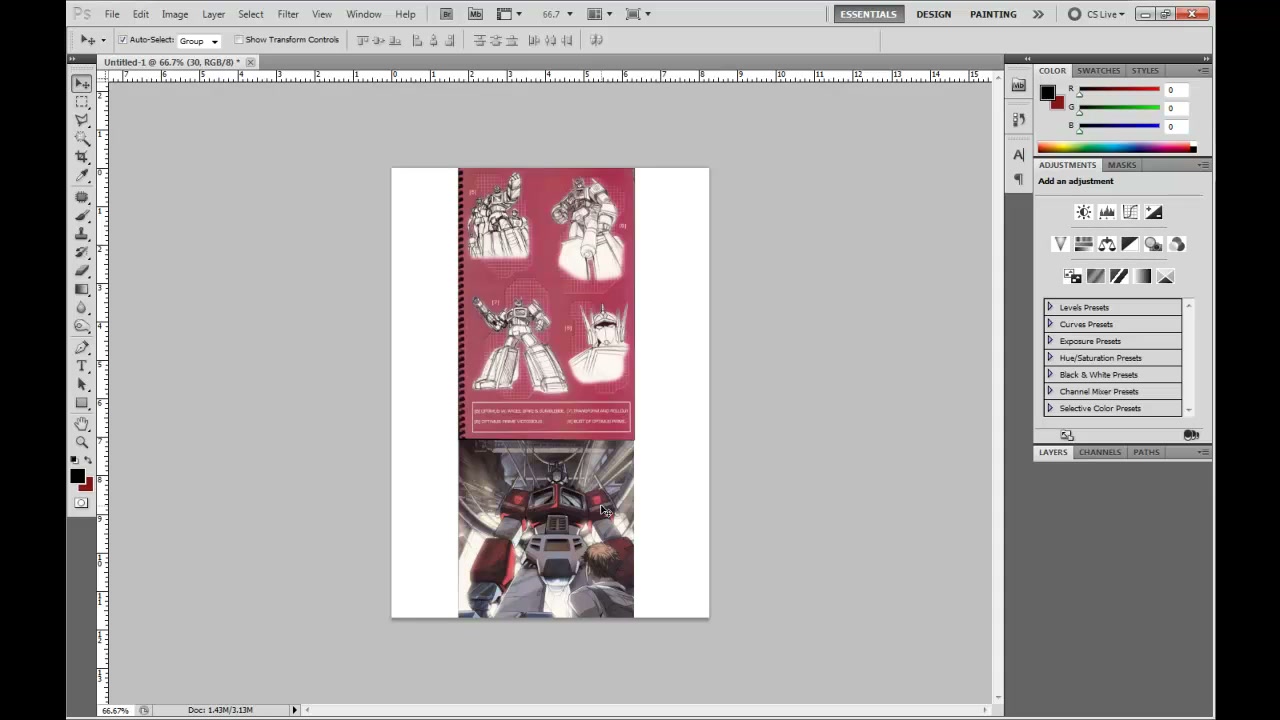1280x720 pixels.
Task: Switch to Painting workspace
Action: click(x=993, y=14)
